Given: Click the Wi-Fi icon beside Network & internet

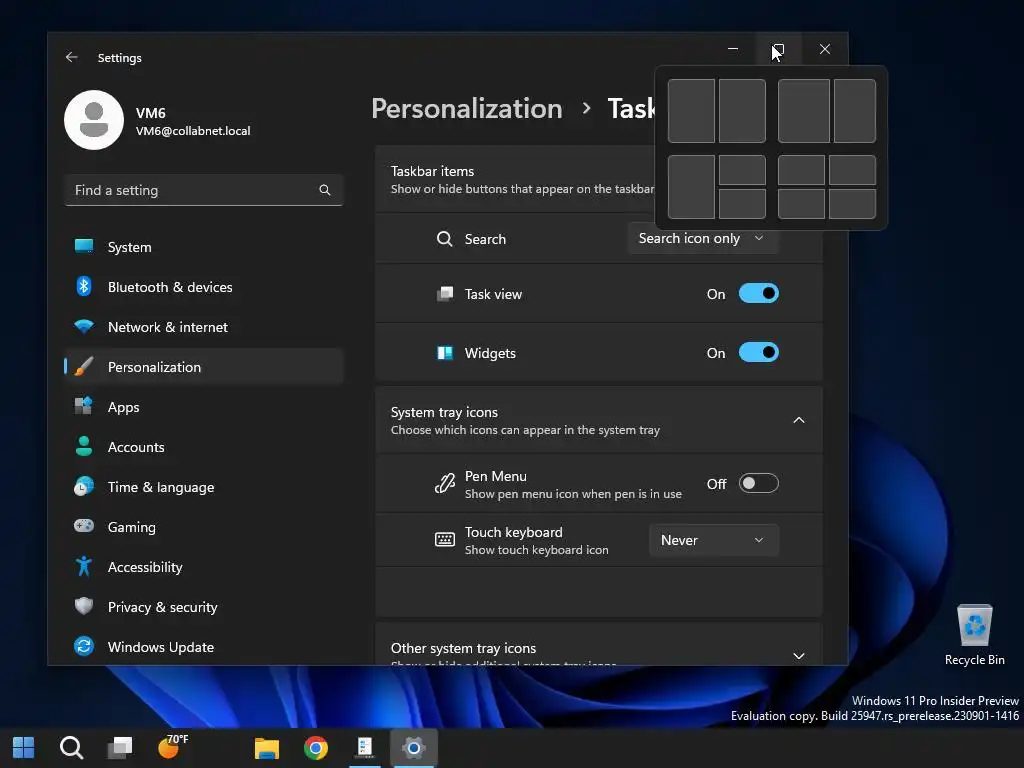Looking at the screenshot, I should pyautogui.click(x=84, y=326).
